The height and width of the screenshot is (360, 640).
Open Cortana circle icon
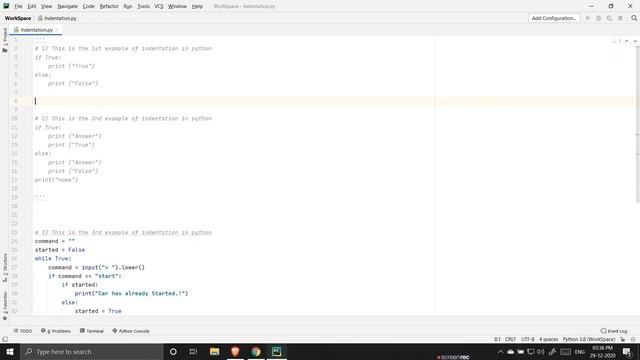pos(173,351)
